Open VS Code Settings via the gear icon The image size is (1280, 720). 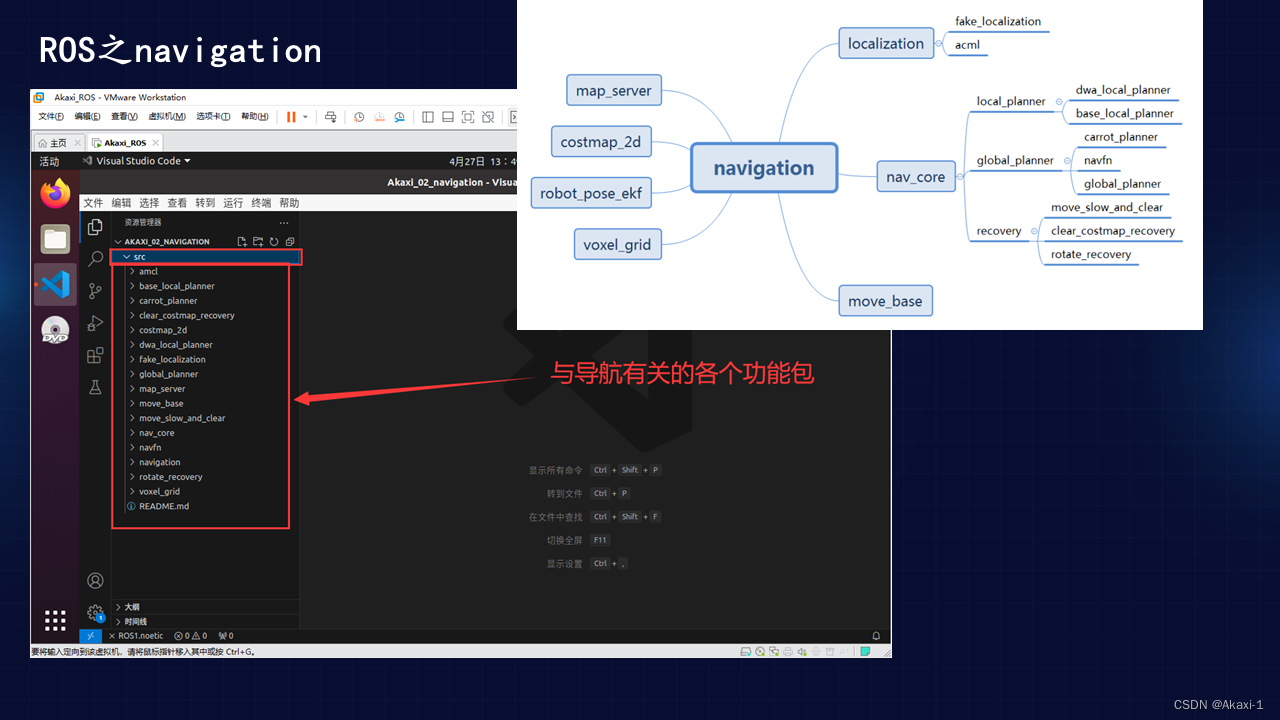pos(95,614)
